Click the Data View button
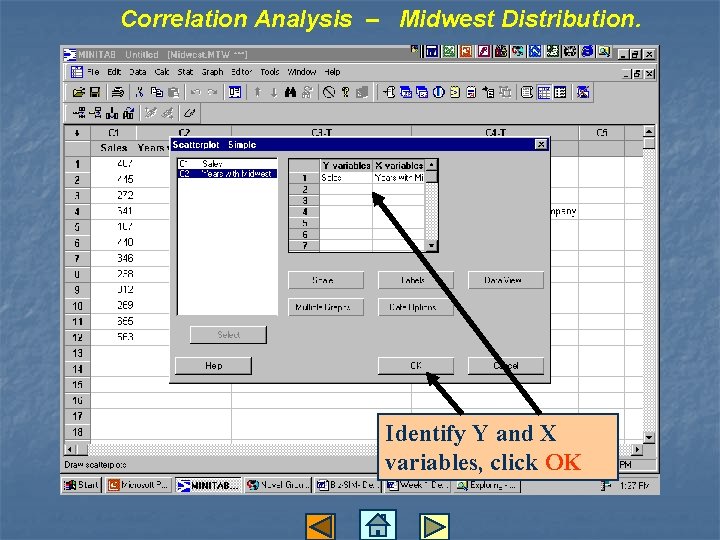The width and height of the screenshot is (720, 540). tap(506, 280)
